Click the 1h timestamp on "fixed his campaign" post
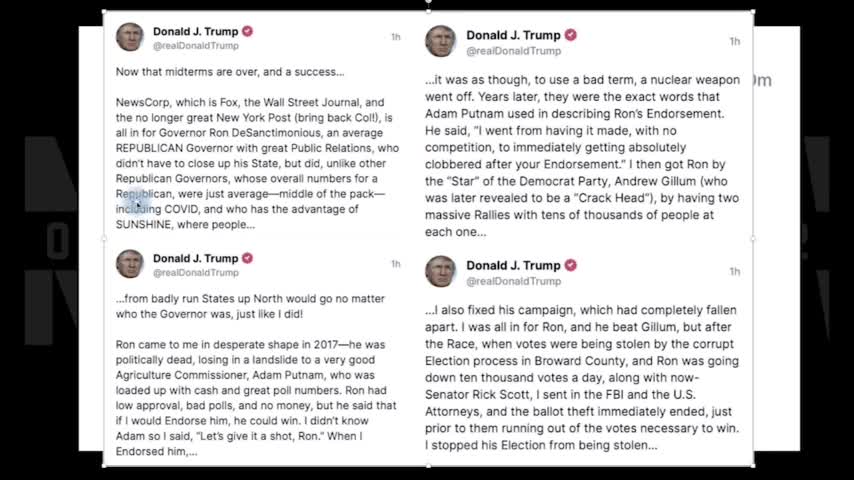Image resolution: width=854 pixels, height=480 pixels. [x=735, y=271]
